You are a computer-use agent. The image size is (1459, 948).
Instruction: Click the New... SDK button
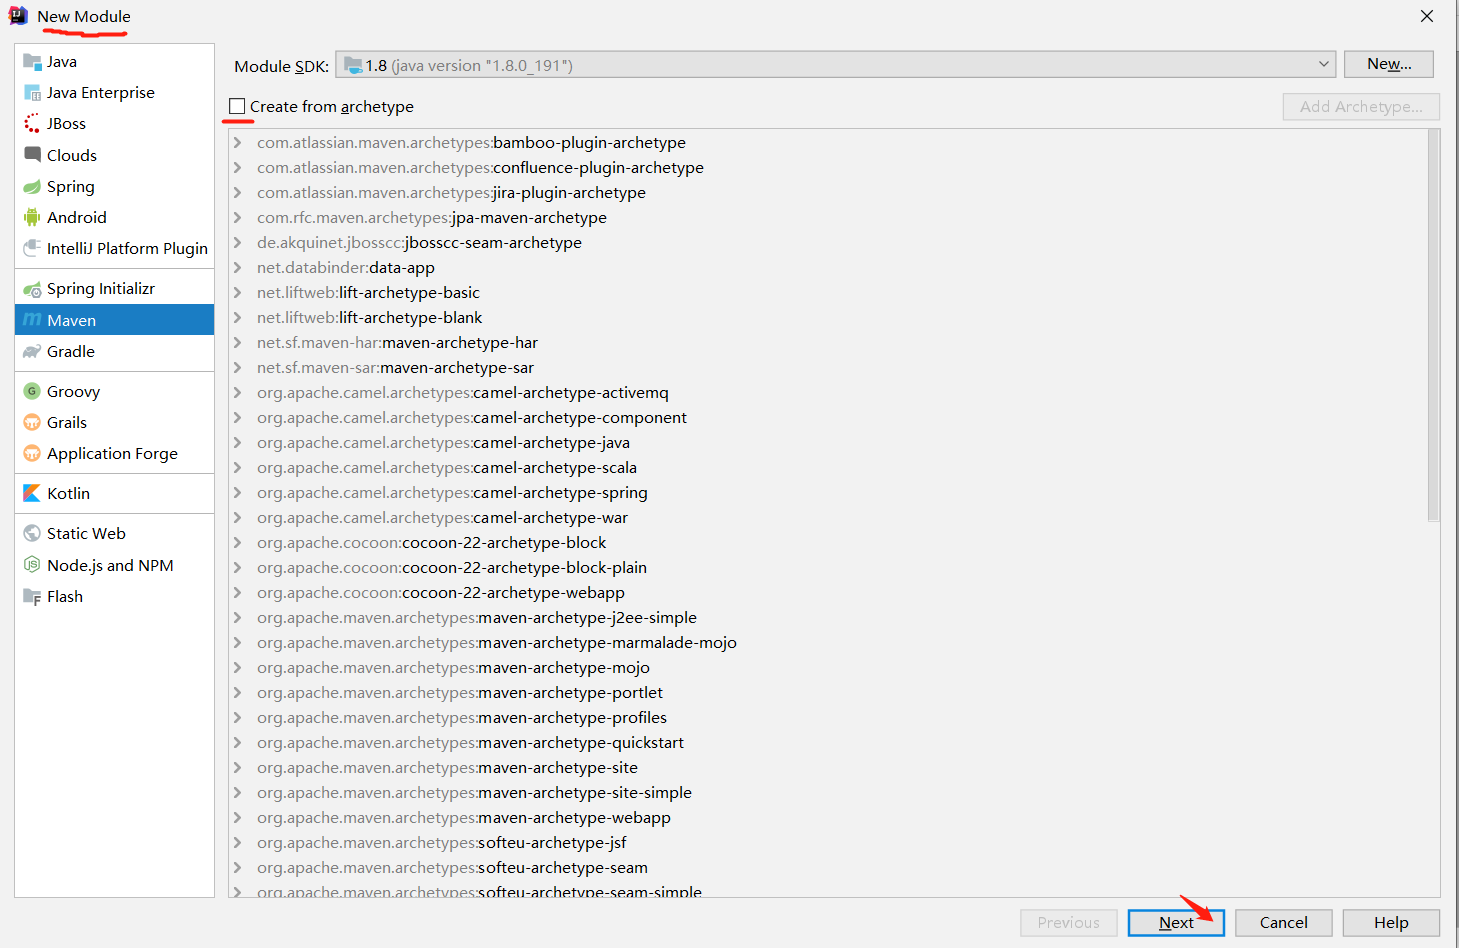(x=1389, y=64)
